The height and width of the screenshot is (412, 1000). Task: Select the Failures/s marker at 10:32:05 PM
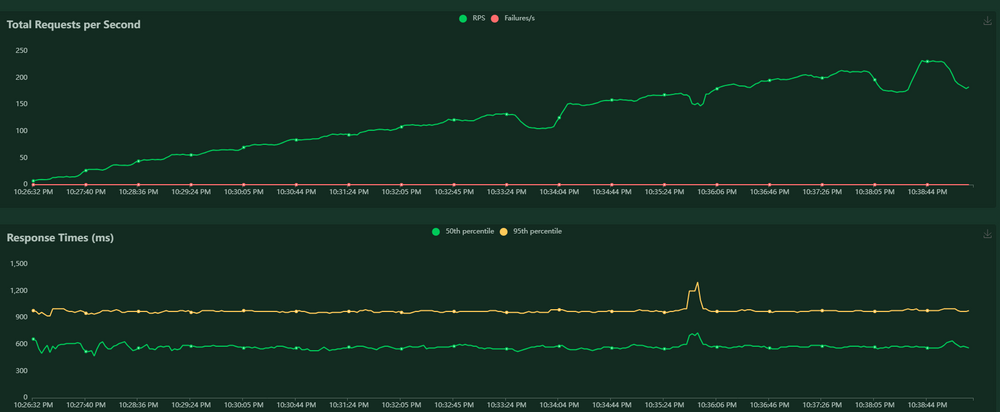tap(401, 184)
